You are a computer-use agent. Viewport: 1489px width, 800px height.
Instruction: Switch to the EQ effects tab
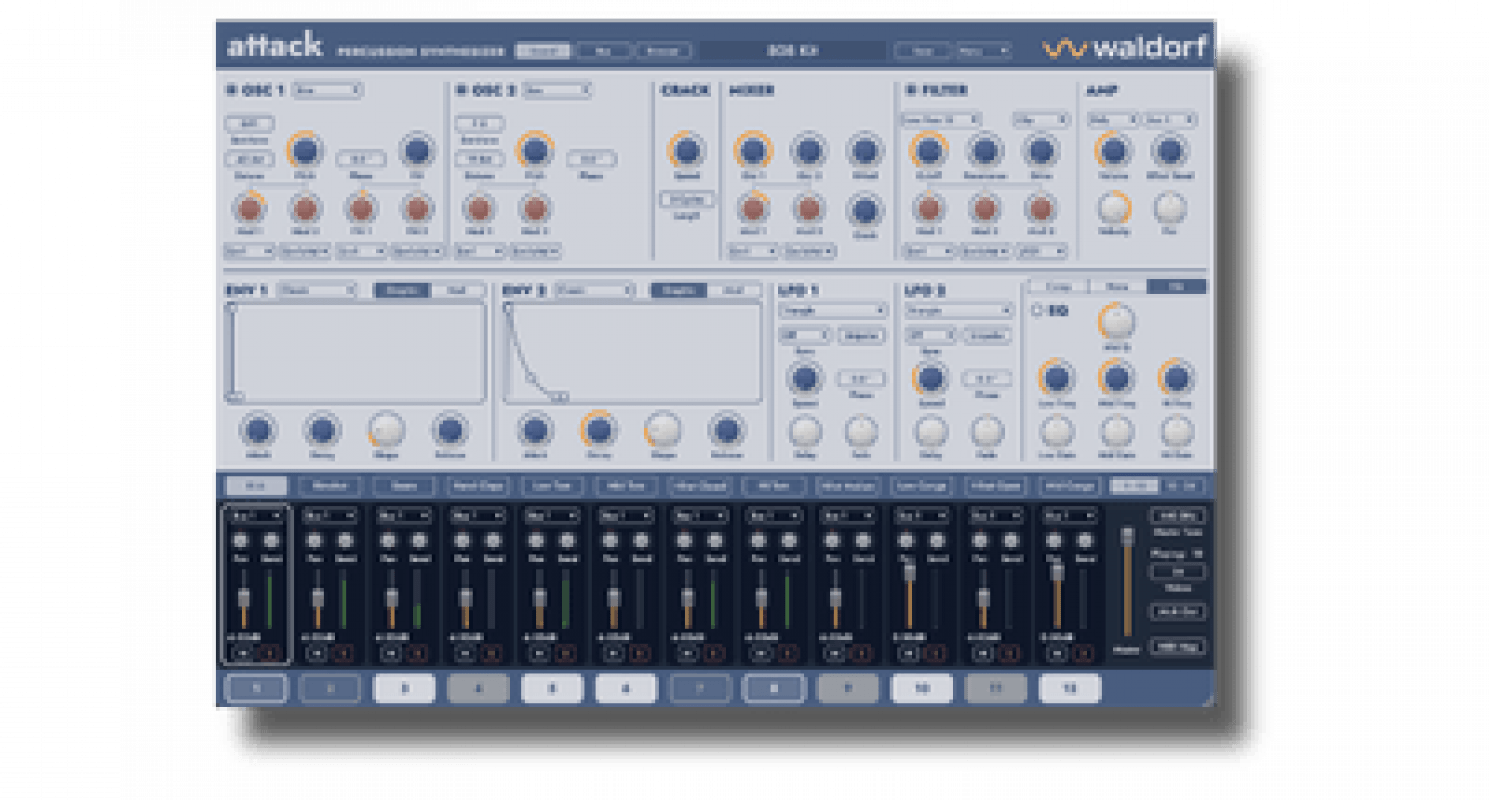[x=1177, y=286]
